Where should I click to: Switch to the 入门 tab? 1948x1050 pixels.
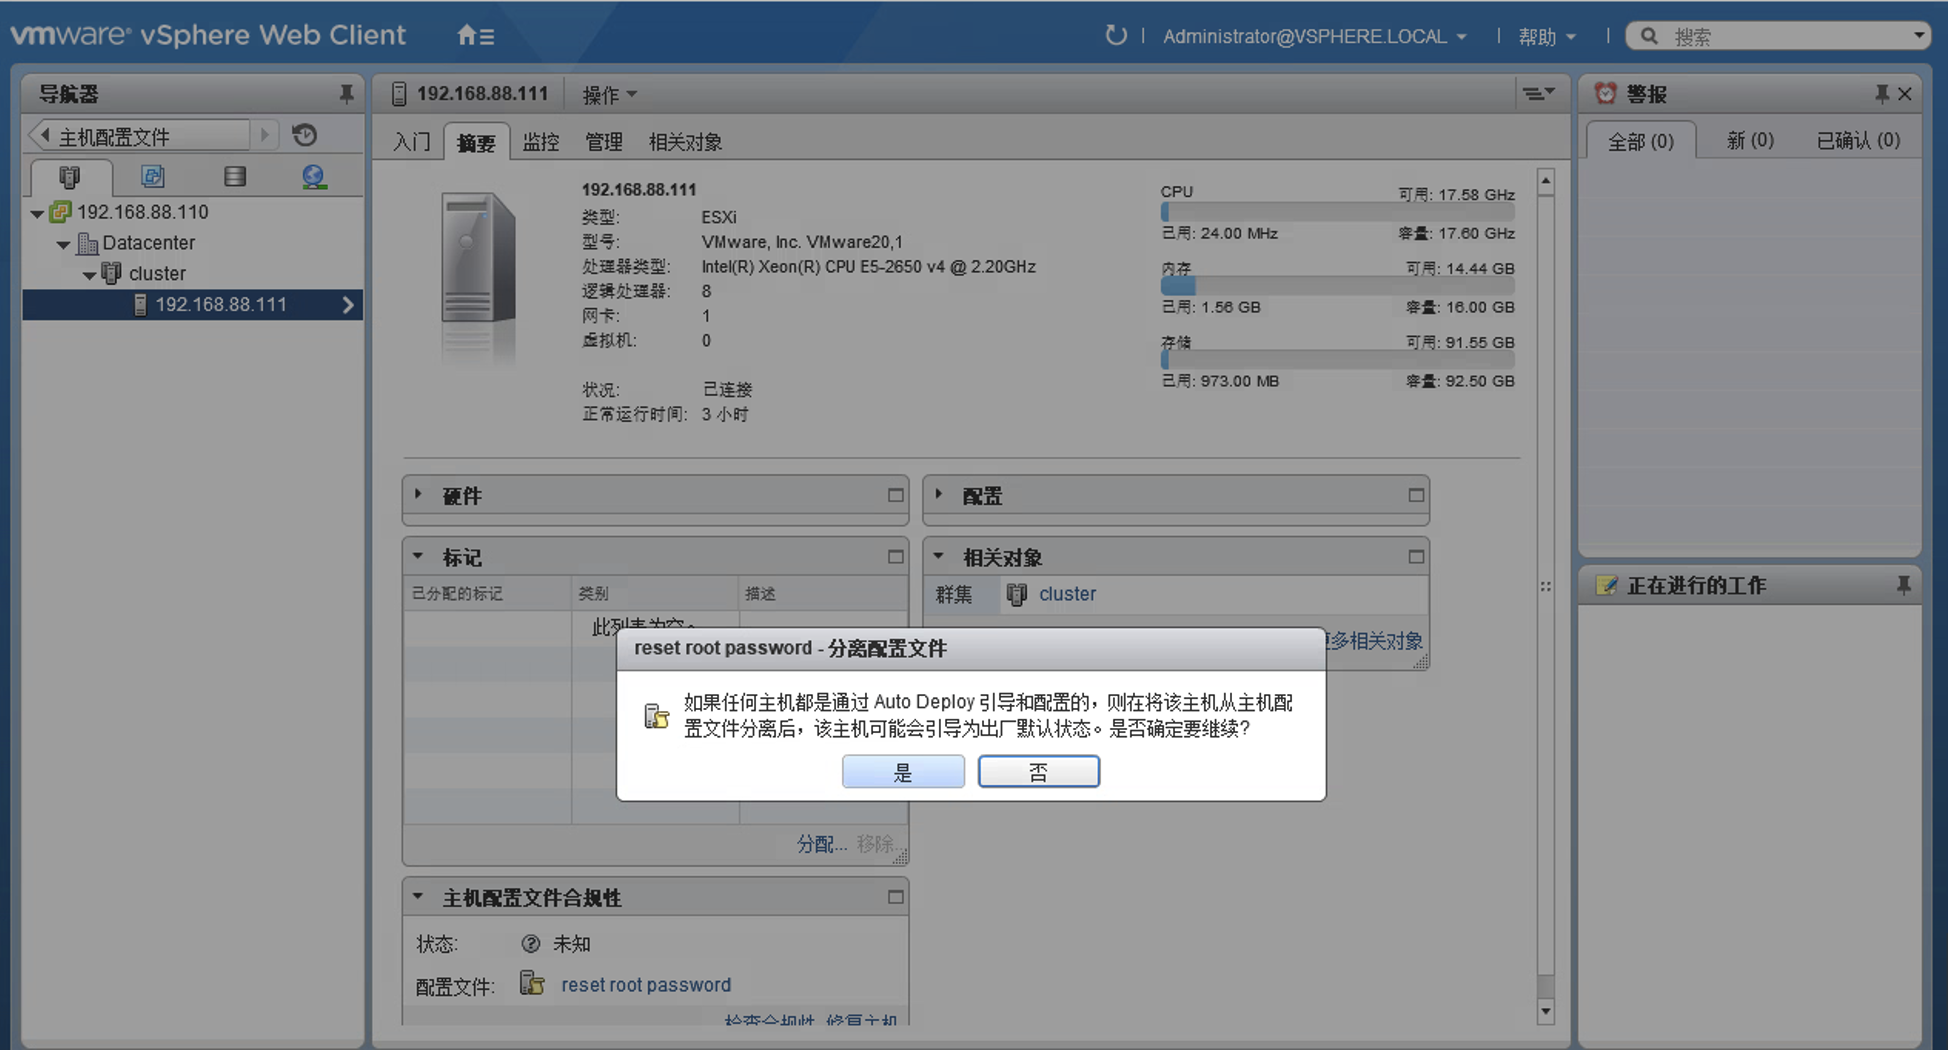click(412, 142)
